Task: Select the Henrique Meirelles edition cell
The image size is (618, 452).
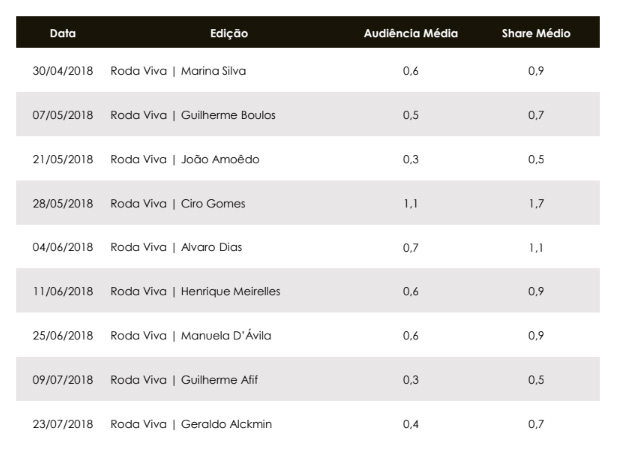Action: (x=195, y=291)
